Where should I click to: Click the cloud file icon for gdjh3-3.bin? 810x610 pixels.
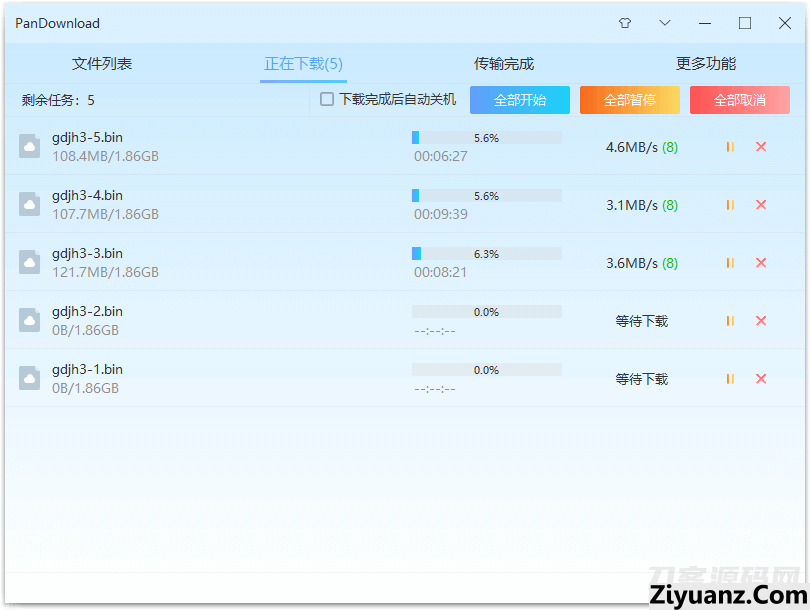tap(30, 262)
